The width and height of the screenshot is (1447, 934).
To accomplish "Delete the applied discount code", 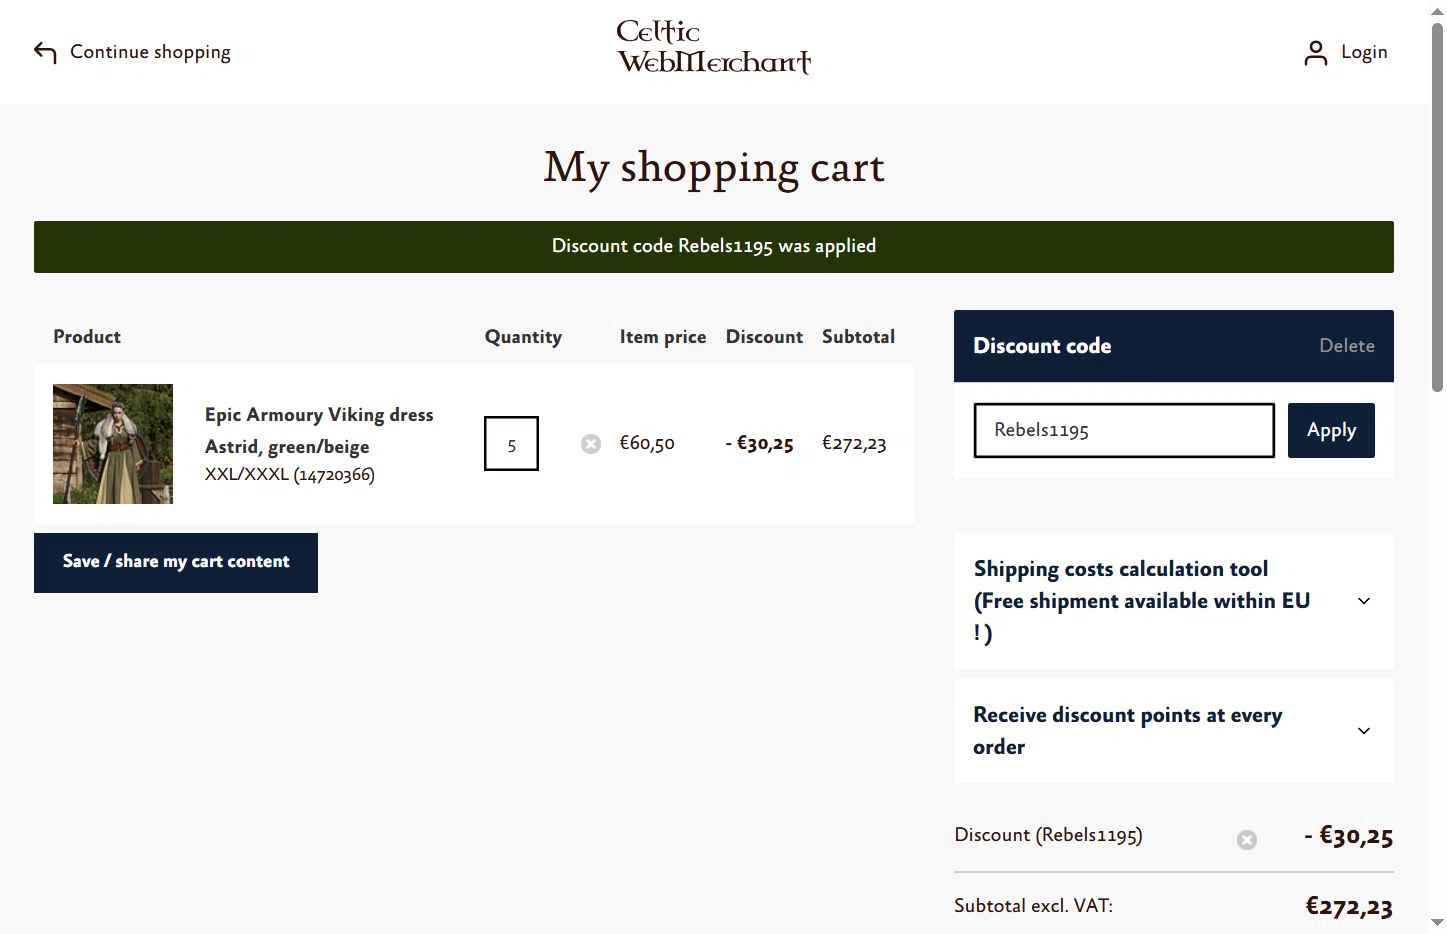I will tap(1346, 346).
